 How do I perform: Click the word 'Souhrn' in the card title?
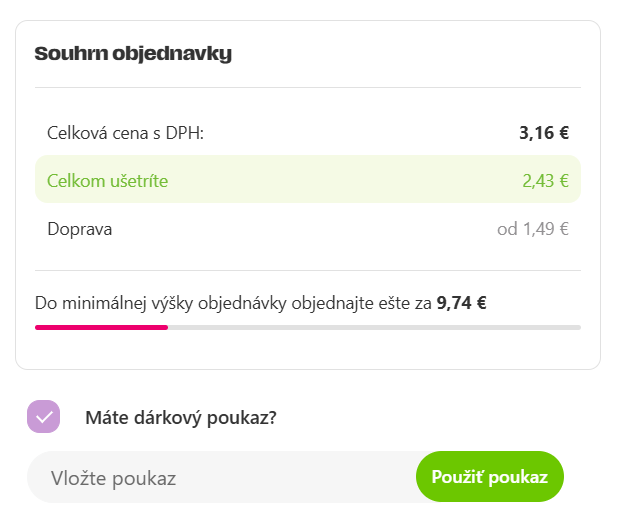[68, 53]
